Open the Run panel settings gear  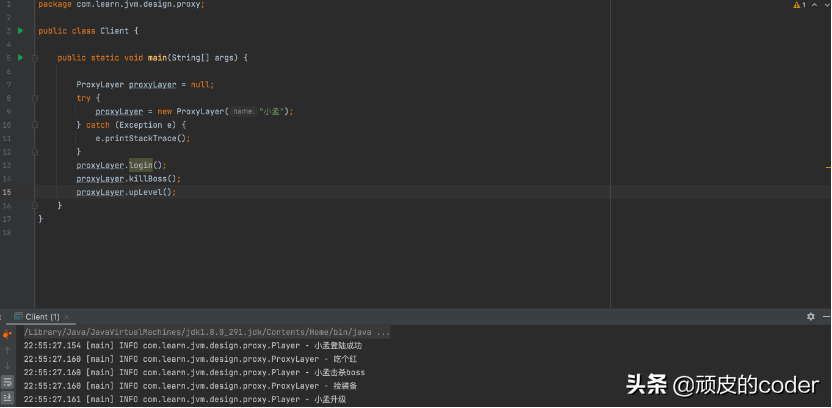810,317
